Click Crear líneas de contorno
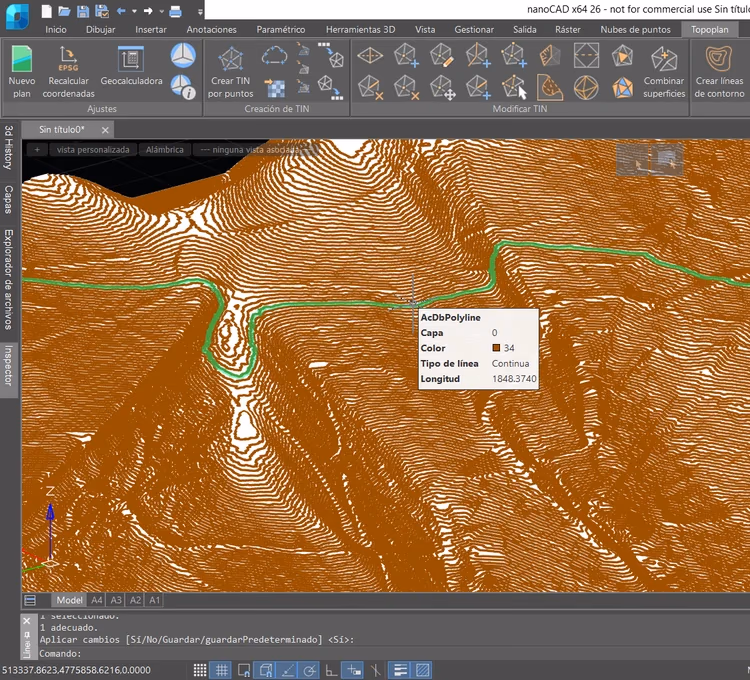This screenshot has height=680, width=750. (x=719, y=72)
